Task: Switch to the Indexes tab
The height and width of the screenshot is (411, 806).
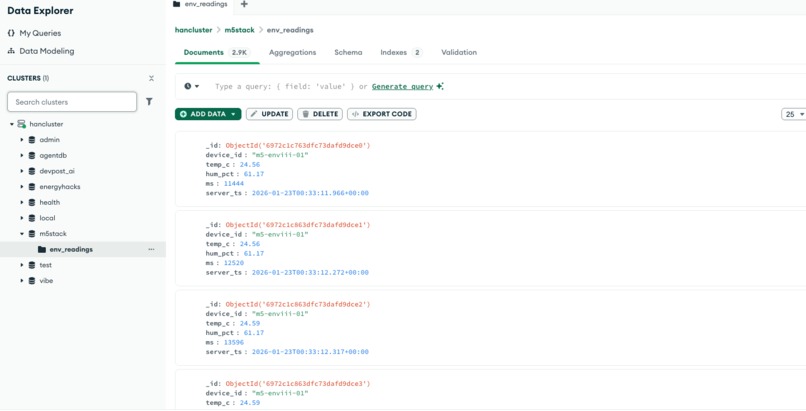Action: (401, 52)
